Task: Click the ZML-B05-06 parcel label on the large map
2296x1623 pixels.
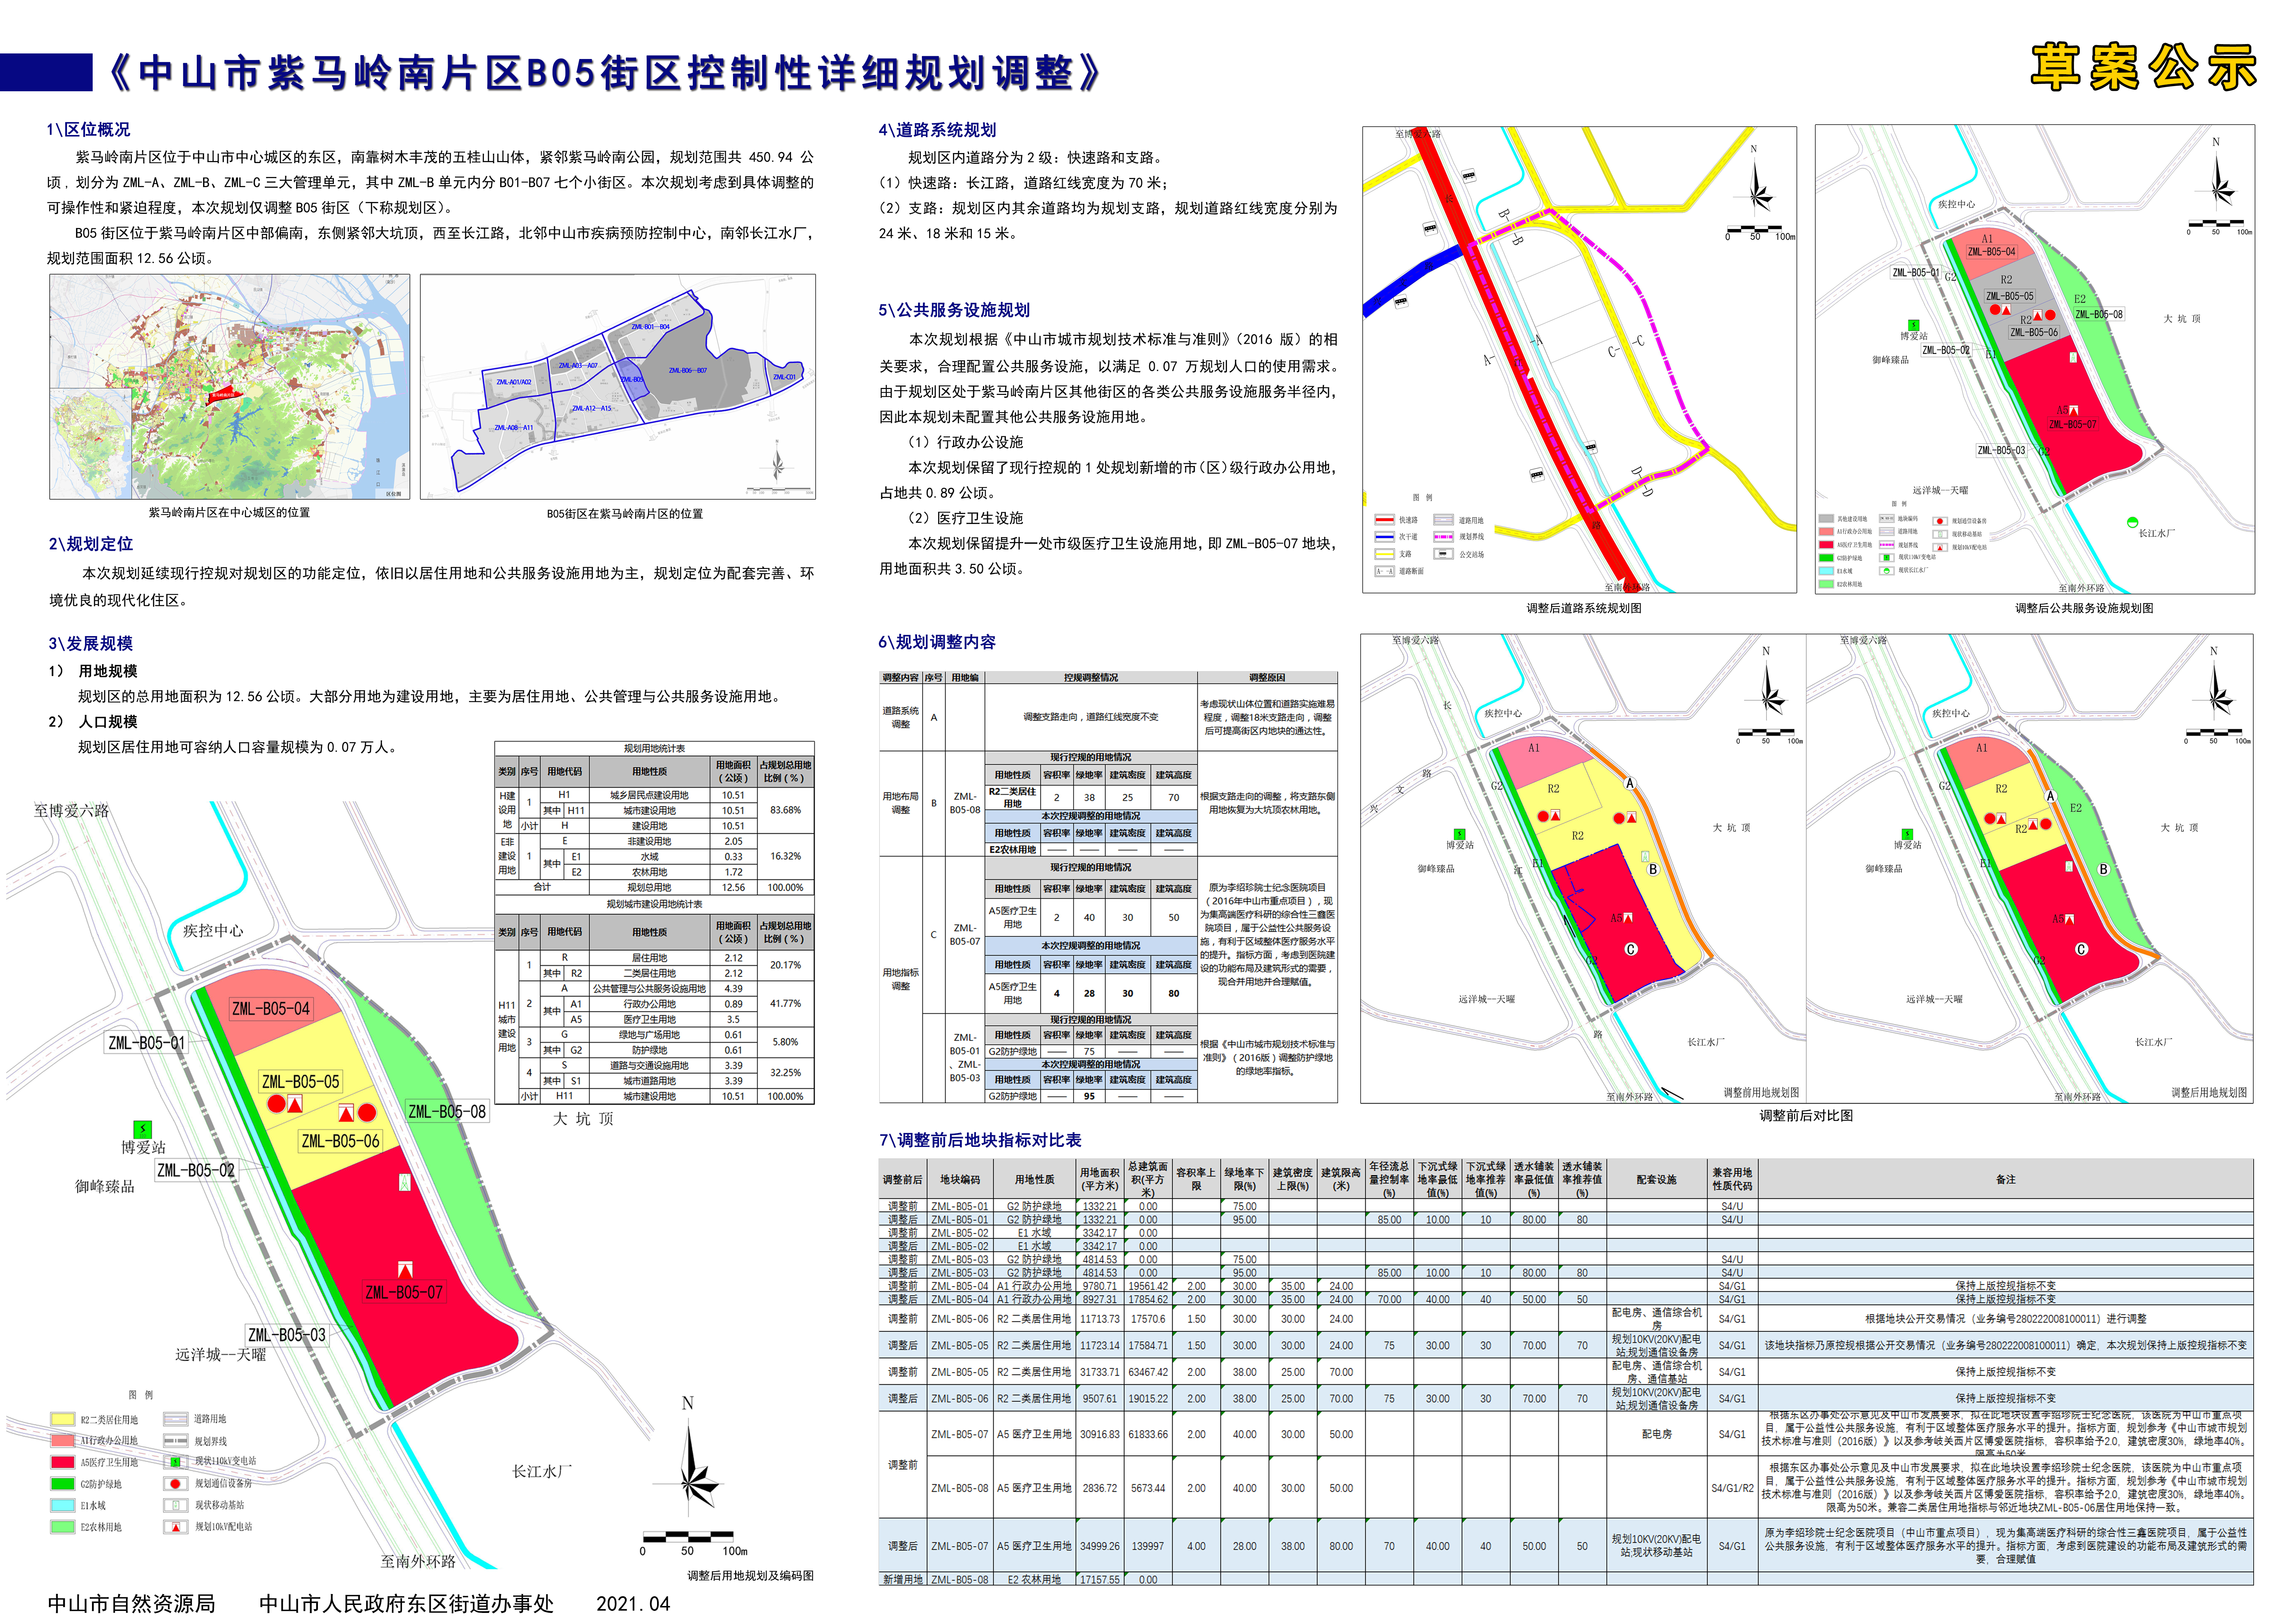Action: point(340,1141)
